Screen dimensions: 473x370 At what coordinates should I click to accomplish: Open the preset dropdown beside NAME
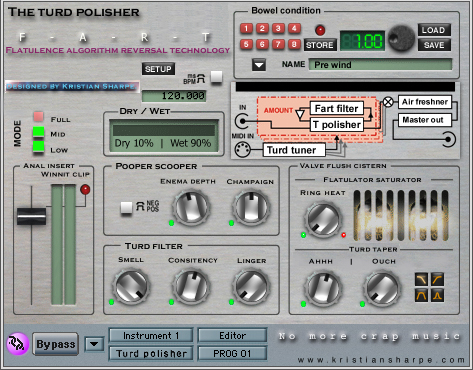(x=259, y=65)
